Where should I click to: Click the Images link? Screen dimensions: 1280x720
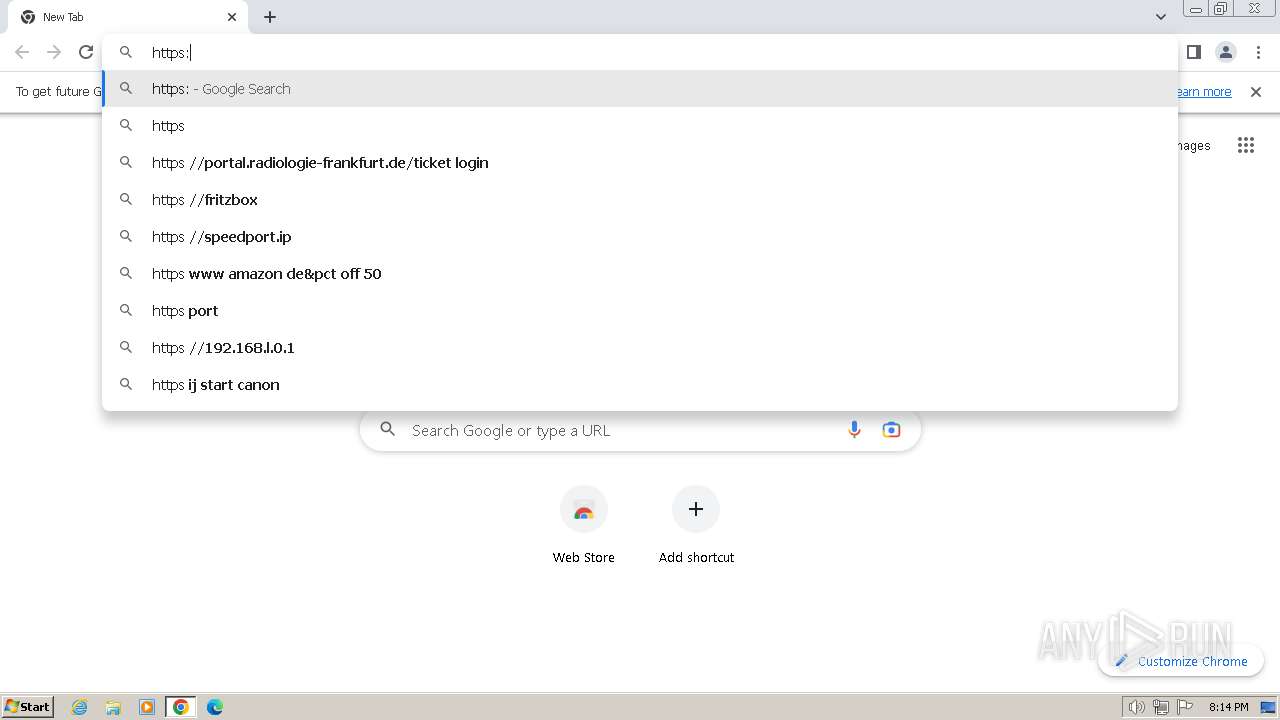[1194, 146]
